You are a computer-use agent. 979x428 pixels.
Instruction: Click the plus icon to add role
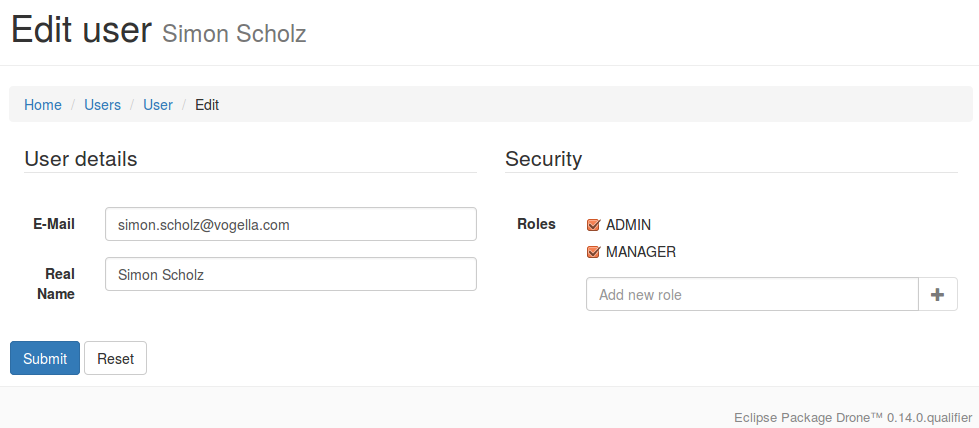click(x=937, y=294)
